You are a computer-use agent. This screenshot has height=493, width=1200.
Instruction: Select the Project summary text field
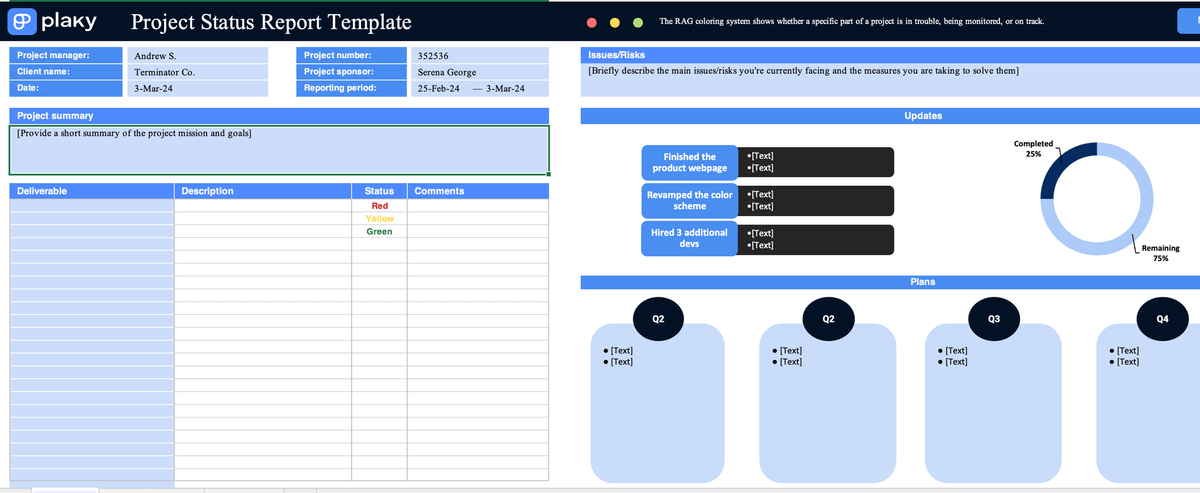[x=279, y=150]
